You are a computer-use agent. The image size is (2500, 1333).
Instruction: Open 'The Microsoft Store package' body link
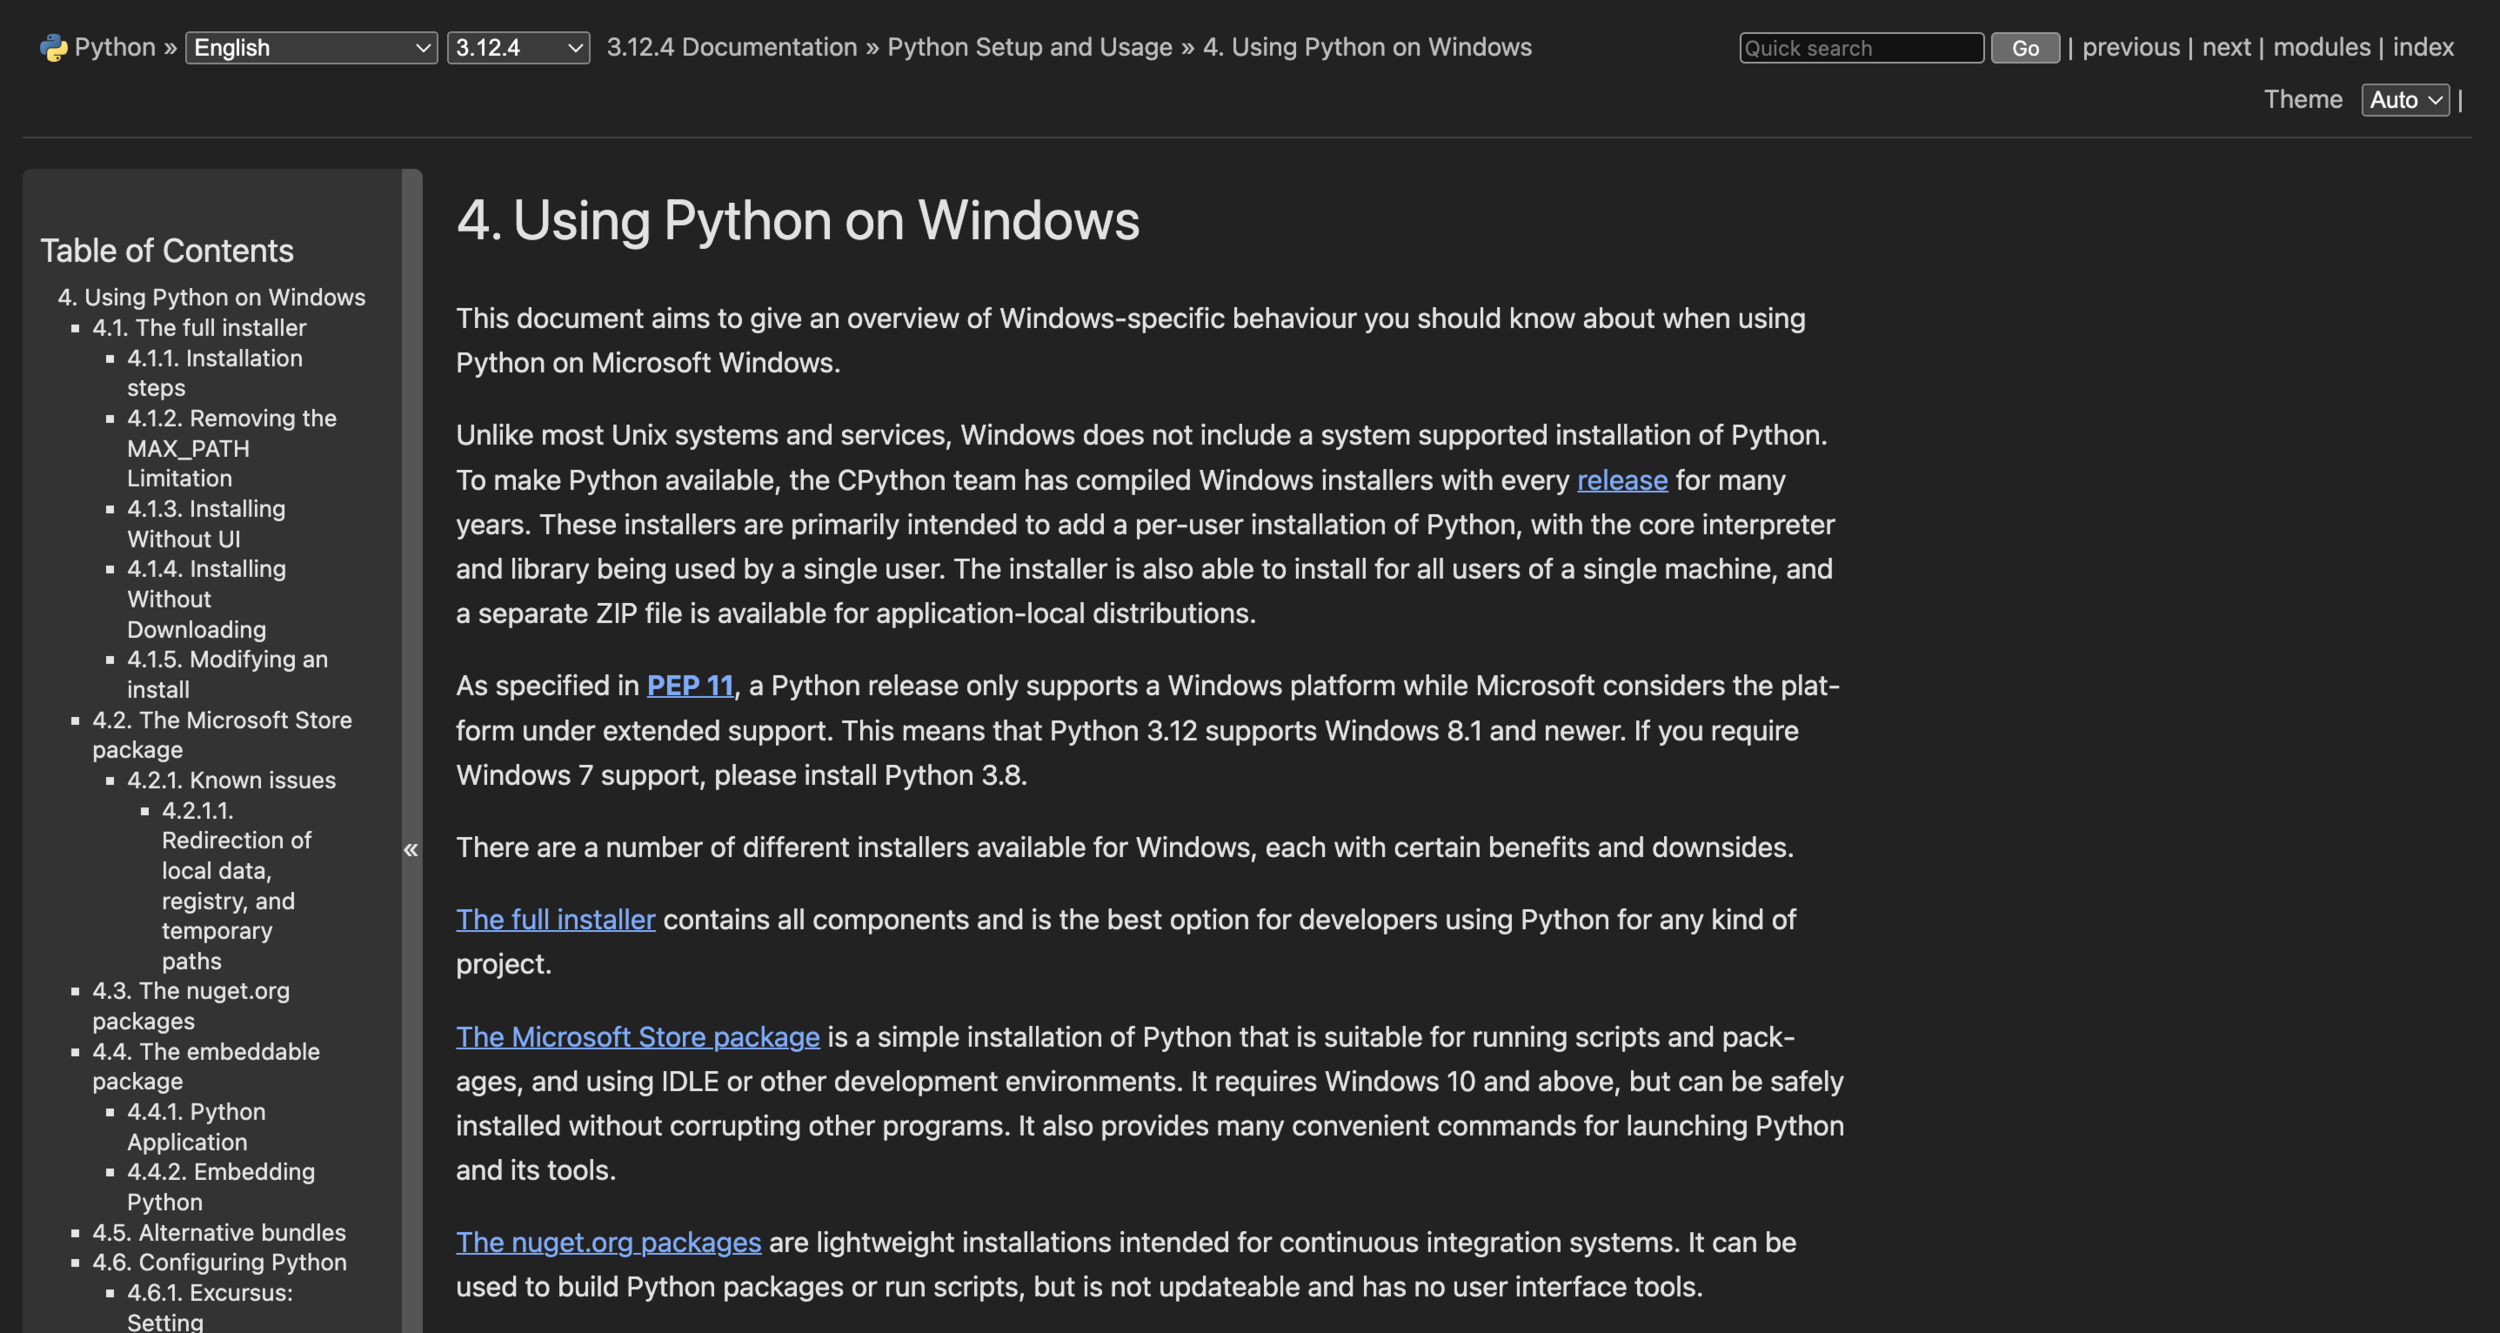[x=637, y=1037]
